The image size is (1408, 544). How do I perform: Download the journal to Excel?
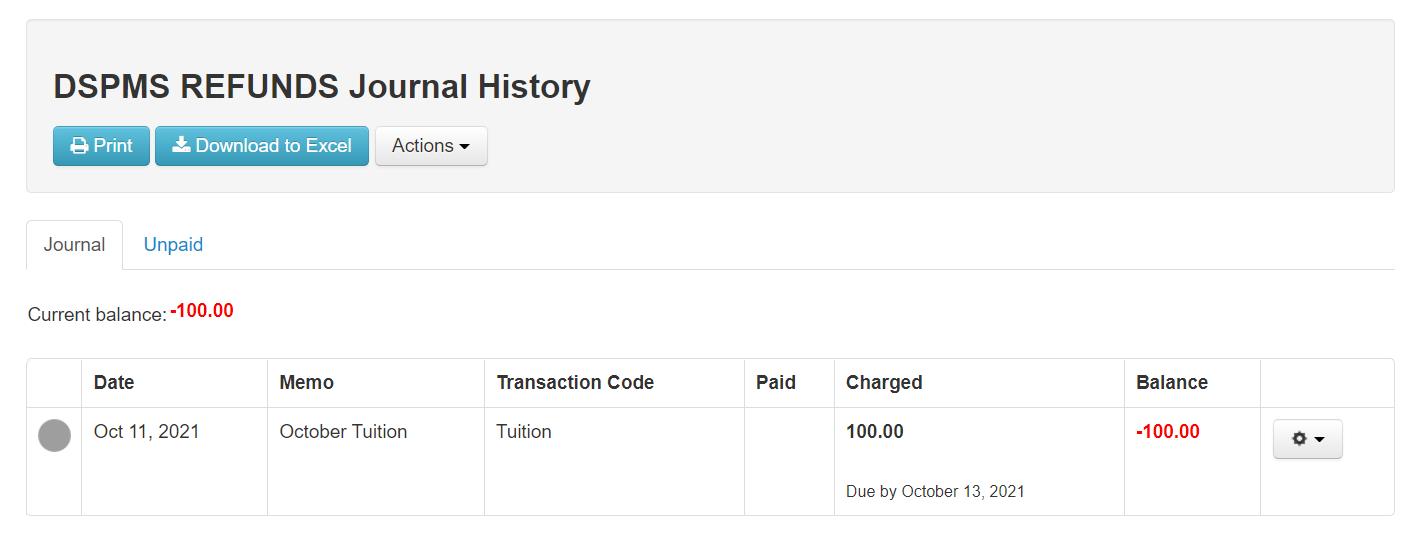[x=262, y=146]
